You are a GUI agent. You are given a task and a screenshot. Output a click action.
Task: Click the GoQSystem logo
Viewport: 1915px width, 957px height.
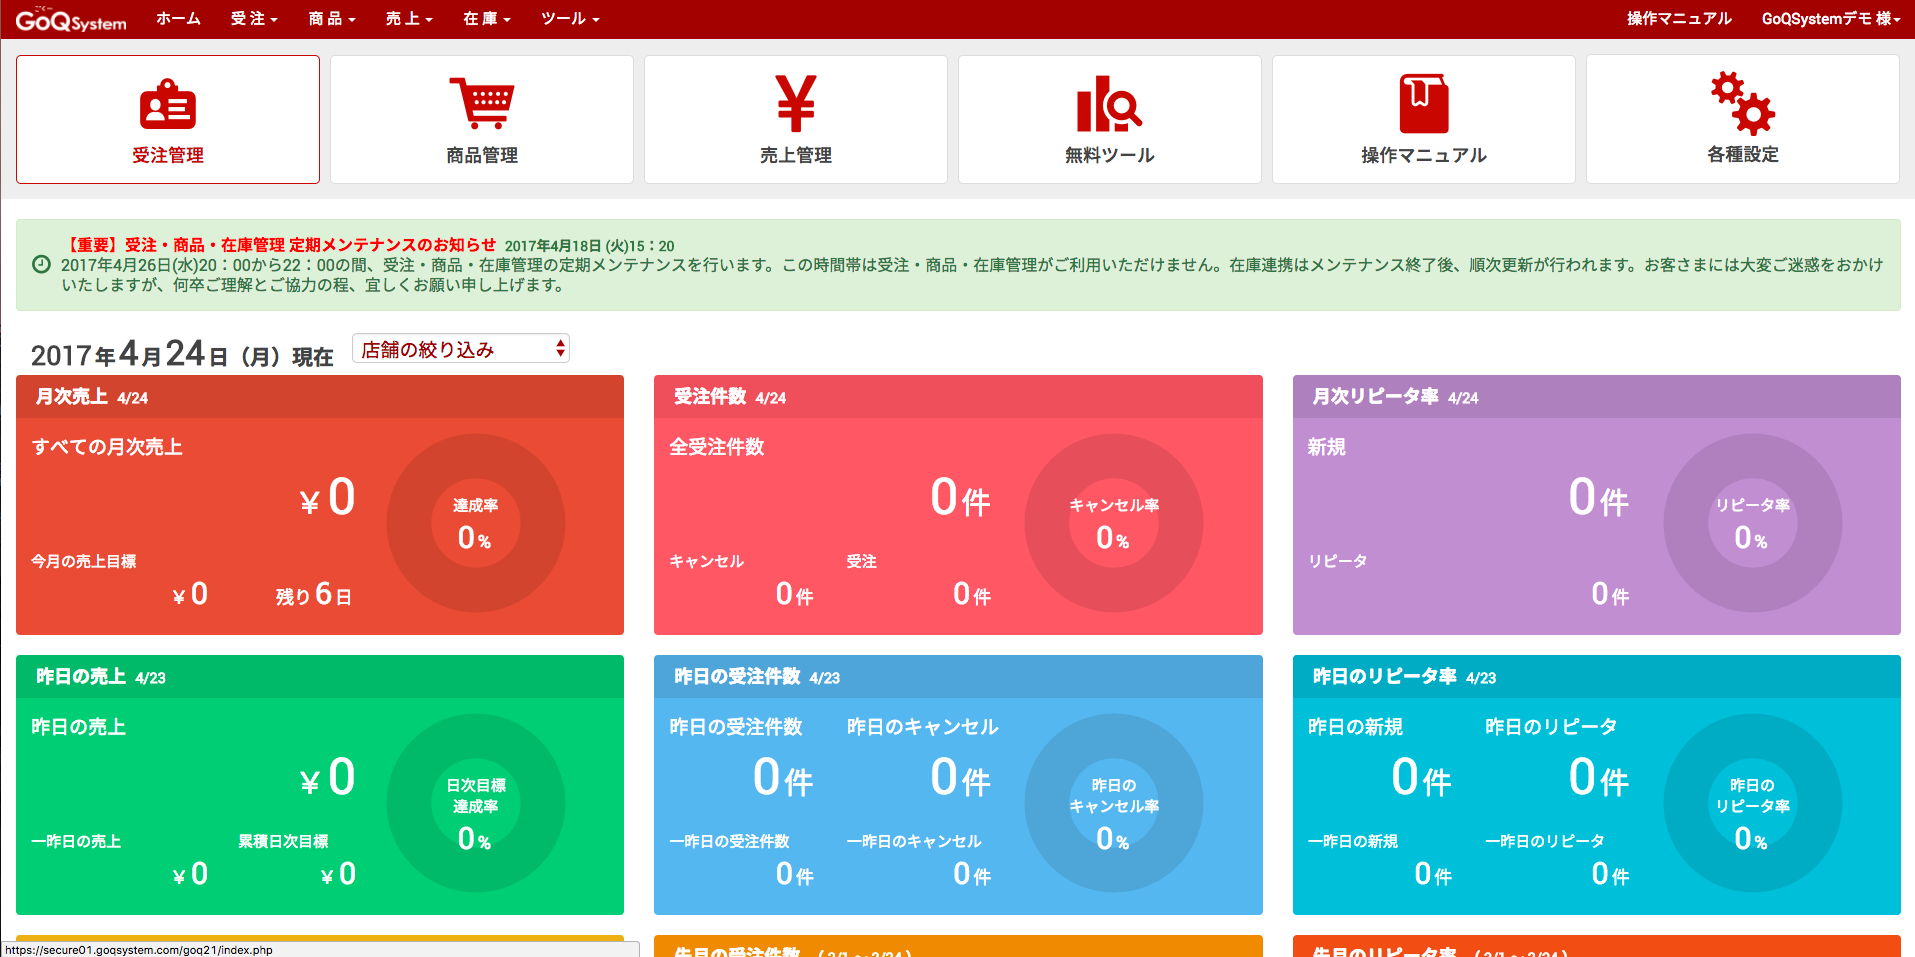coord(71,19)
